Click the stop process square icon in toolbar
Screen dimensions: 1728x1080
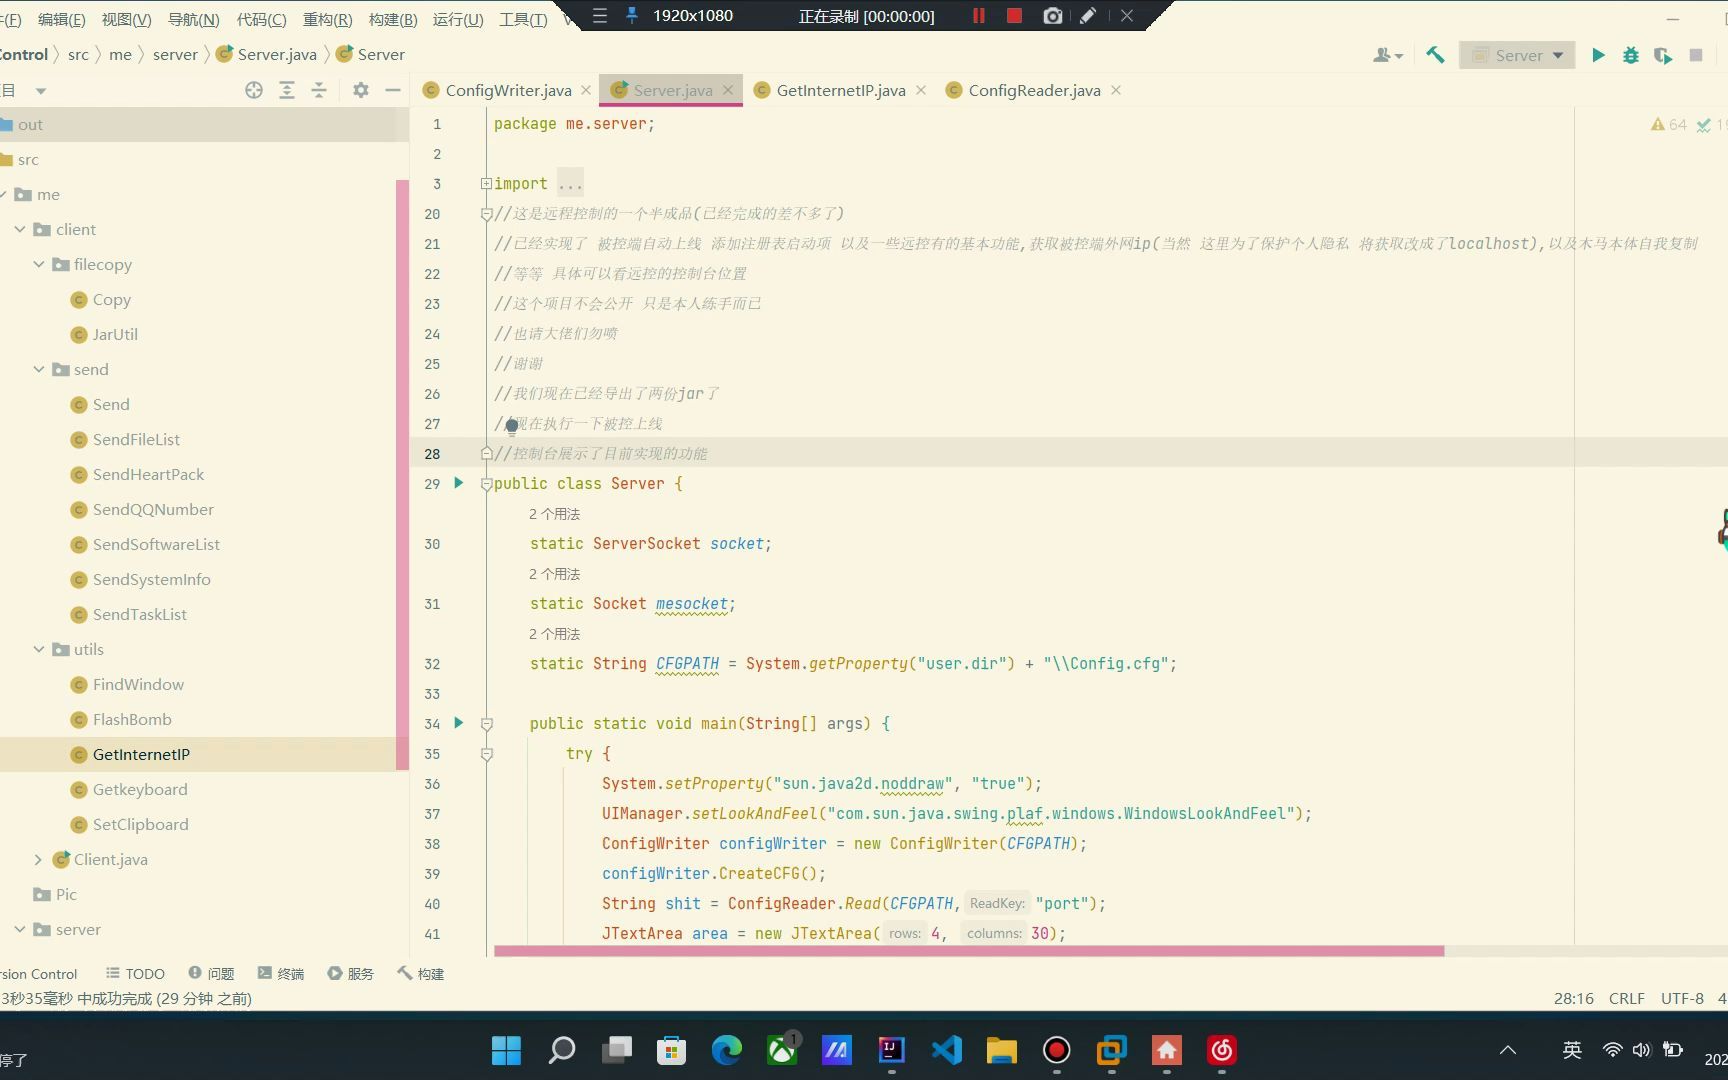point(1696,55)
